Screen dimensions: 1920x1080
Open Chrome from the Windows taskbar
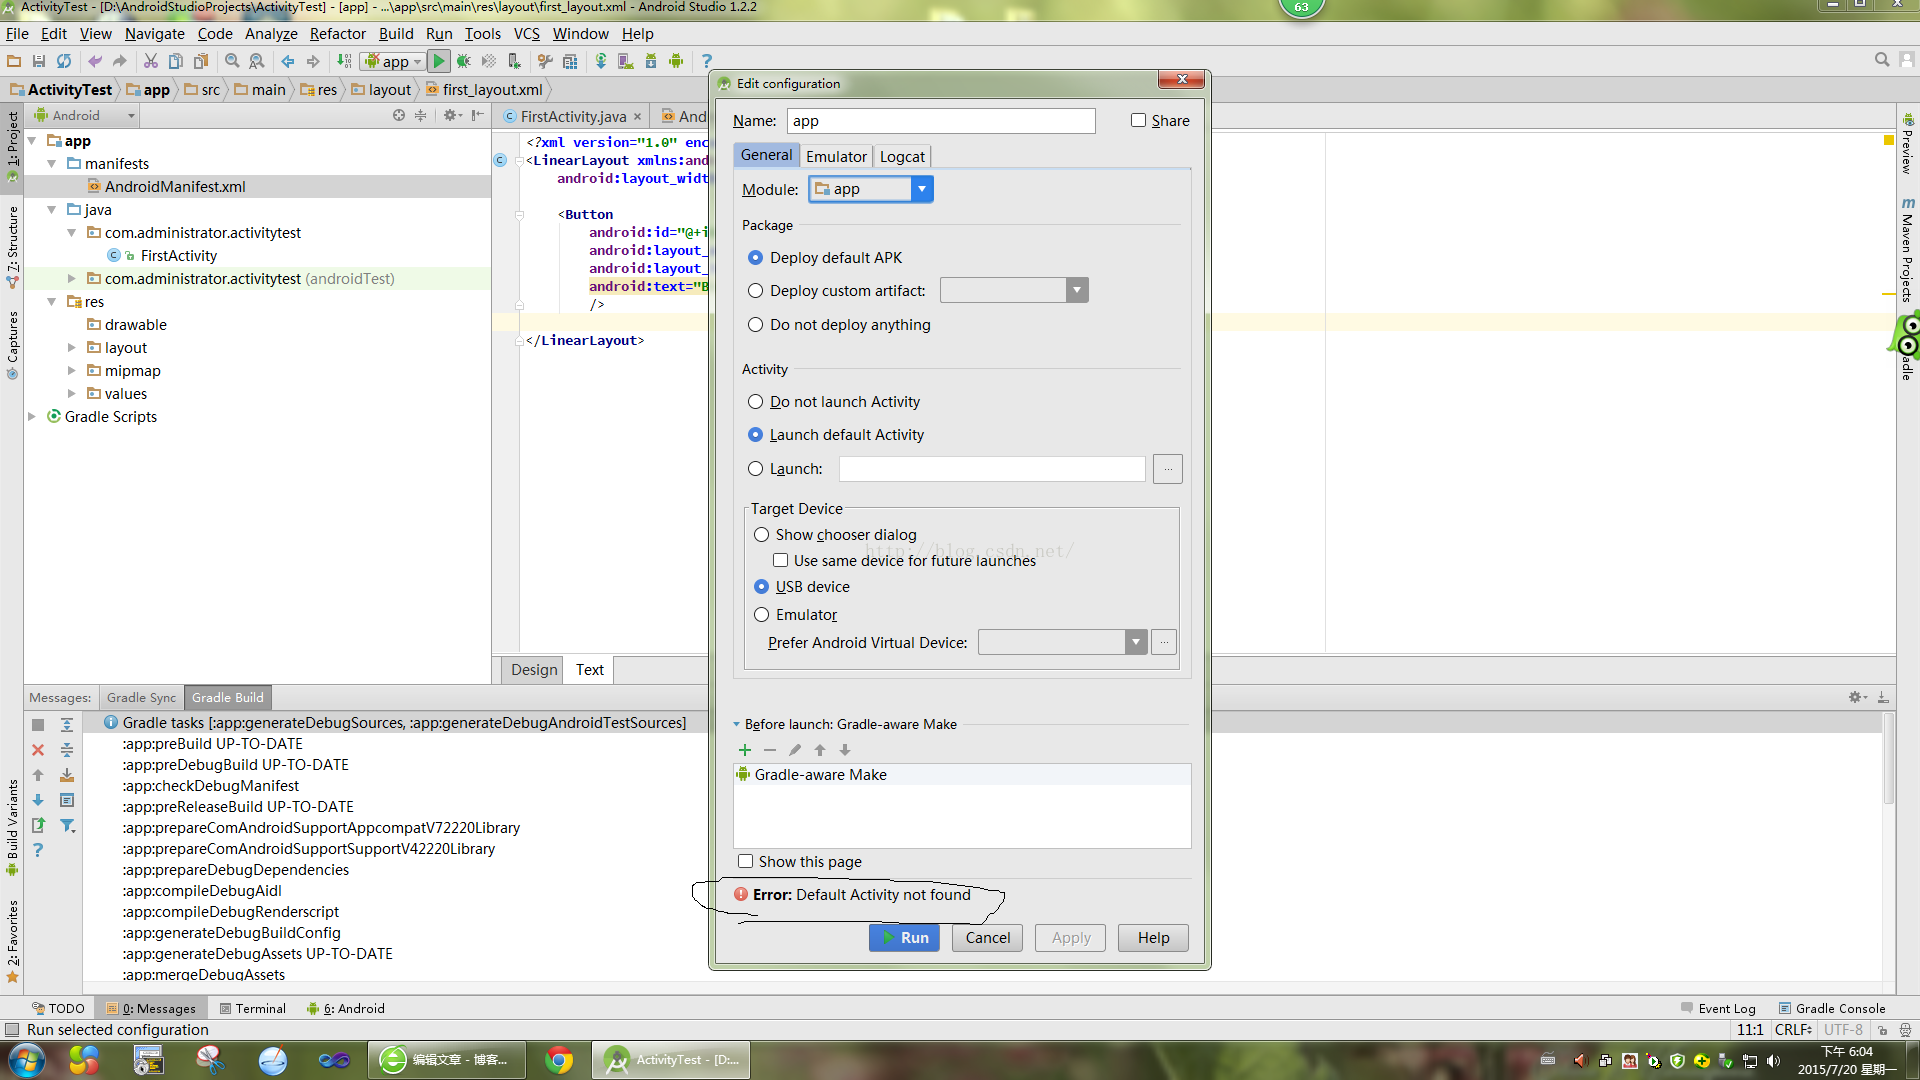point(559,1060)
